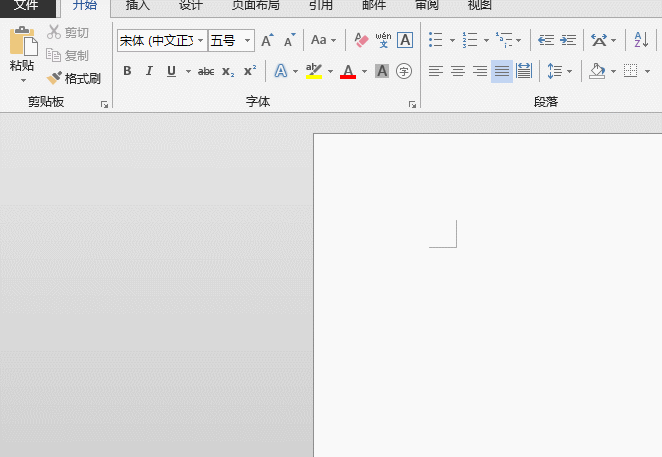Align text left

tap(436, 71)
